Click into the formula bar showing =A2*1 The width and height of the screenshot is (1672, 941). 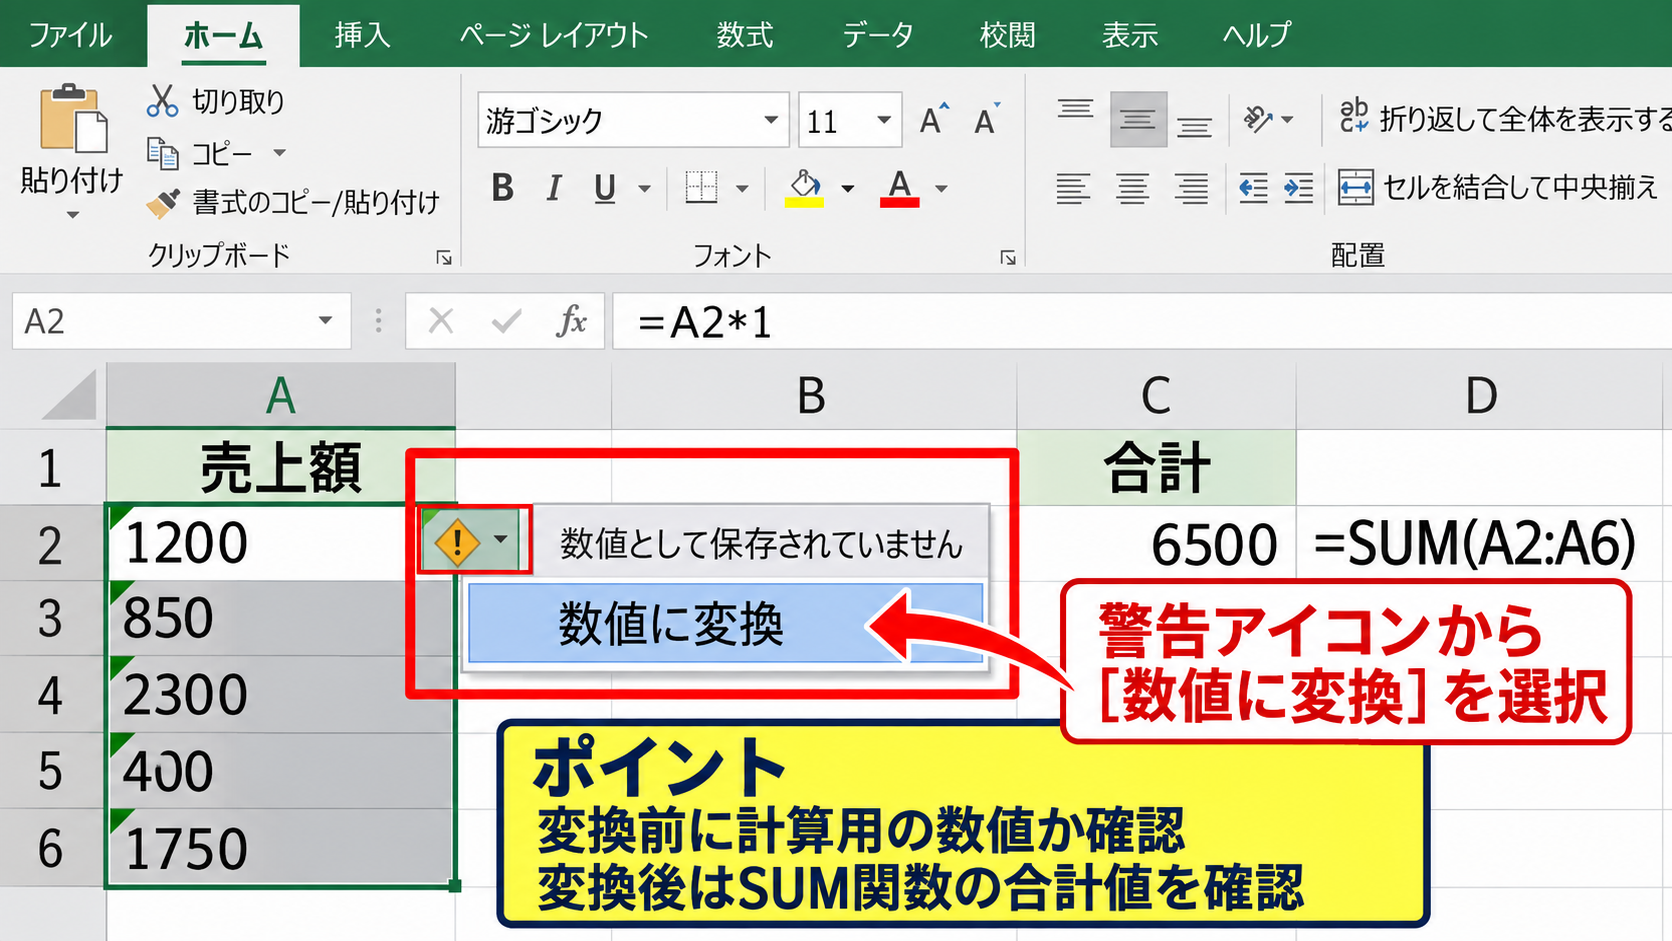coord(1142,321)
